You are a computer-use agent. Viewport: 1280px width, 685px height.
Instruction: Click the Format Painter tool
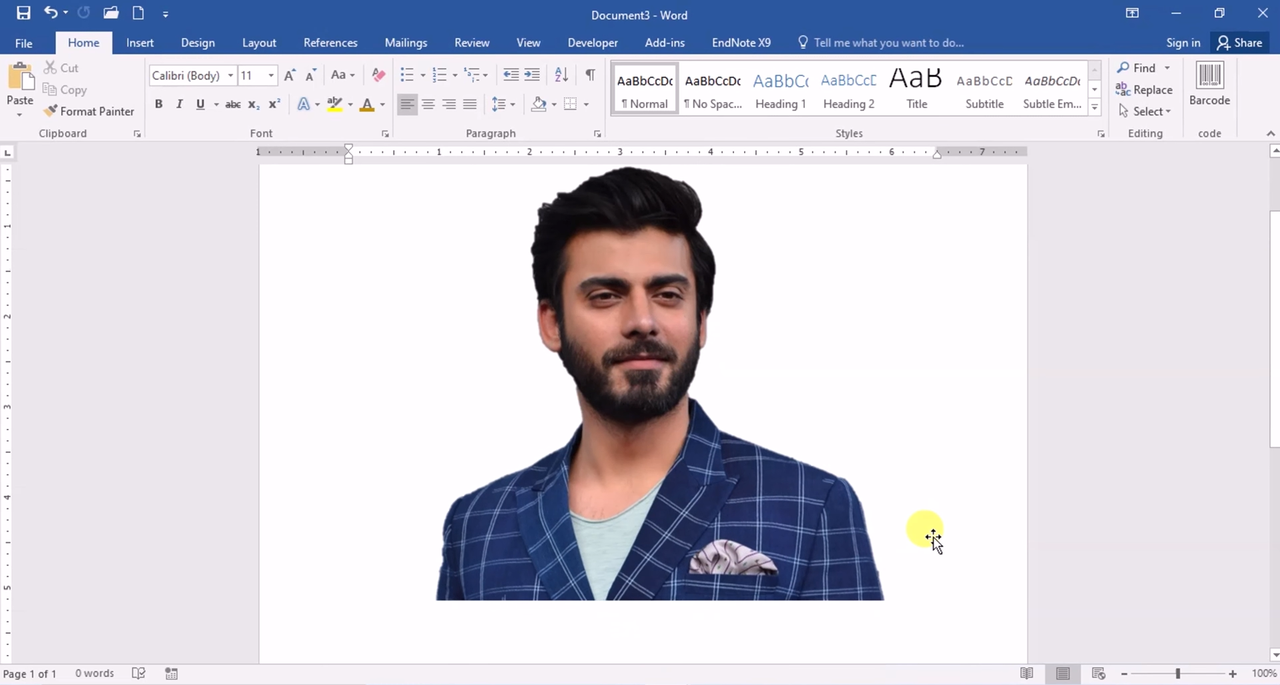click(x=89, y=111)
